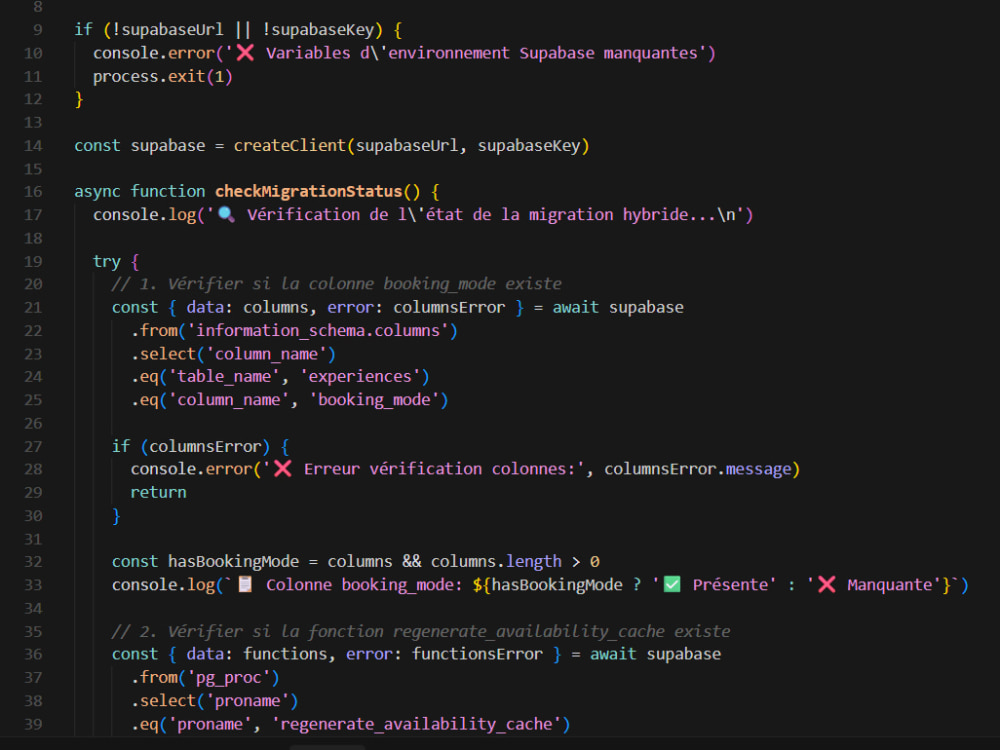Click line number 33 in the gutter
1000x750 pixels.
click(33, 585)
